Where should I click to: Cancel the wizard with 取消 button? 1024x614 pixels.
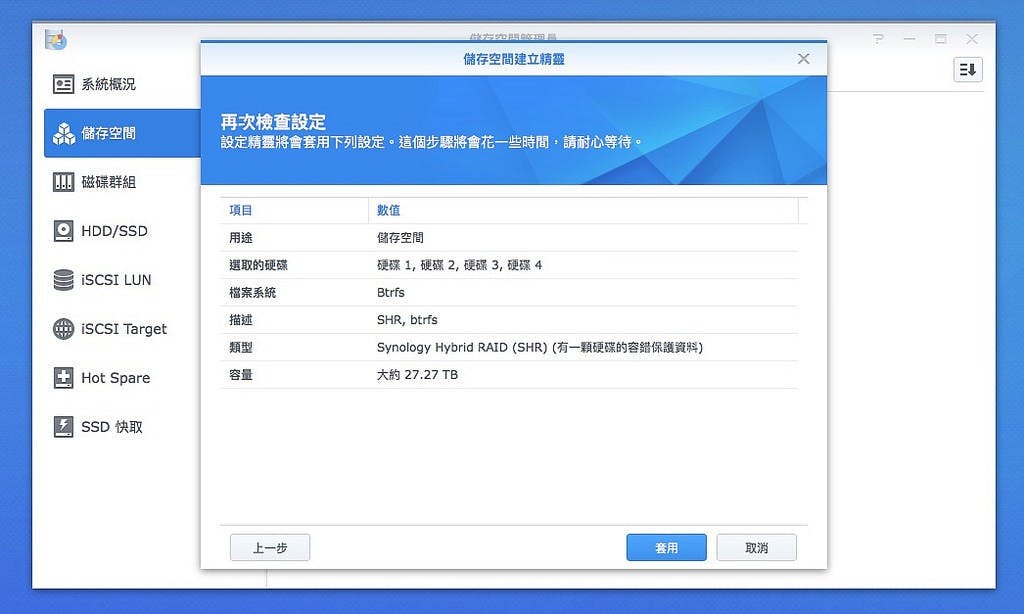click(756, 548)
